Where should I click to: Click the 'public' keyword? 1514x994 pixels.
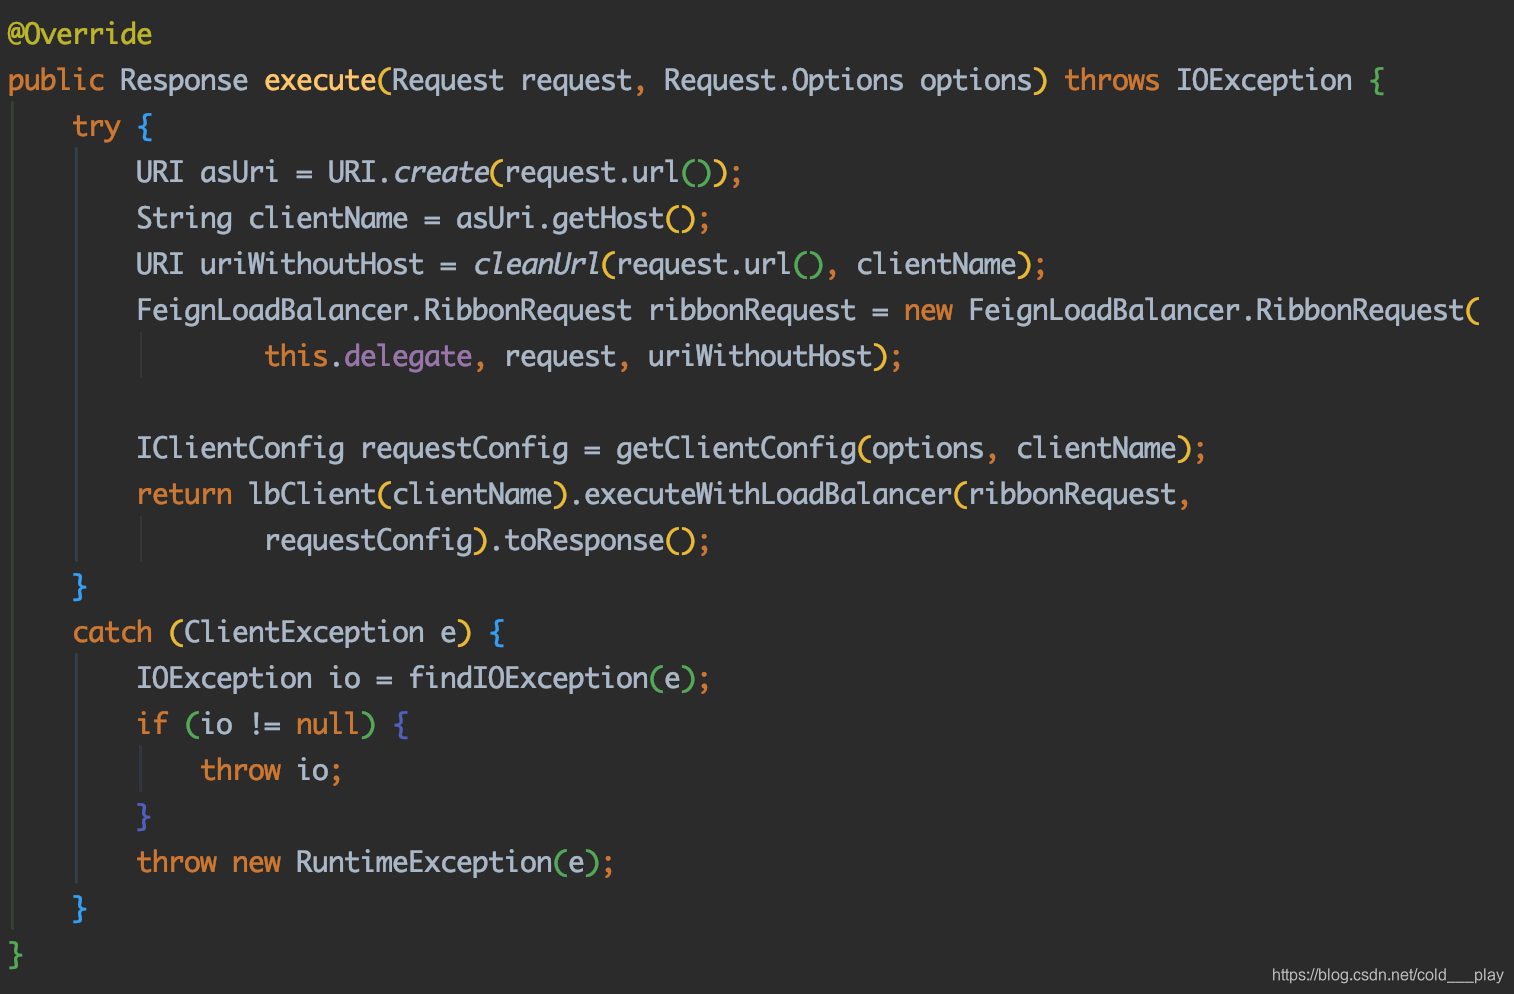click(56, 81)
